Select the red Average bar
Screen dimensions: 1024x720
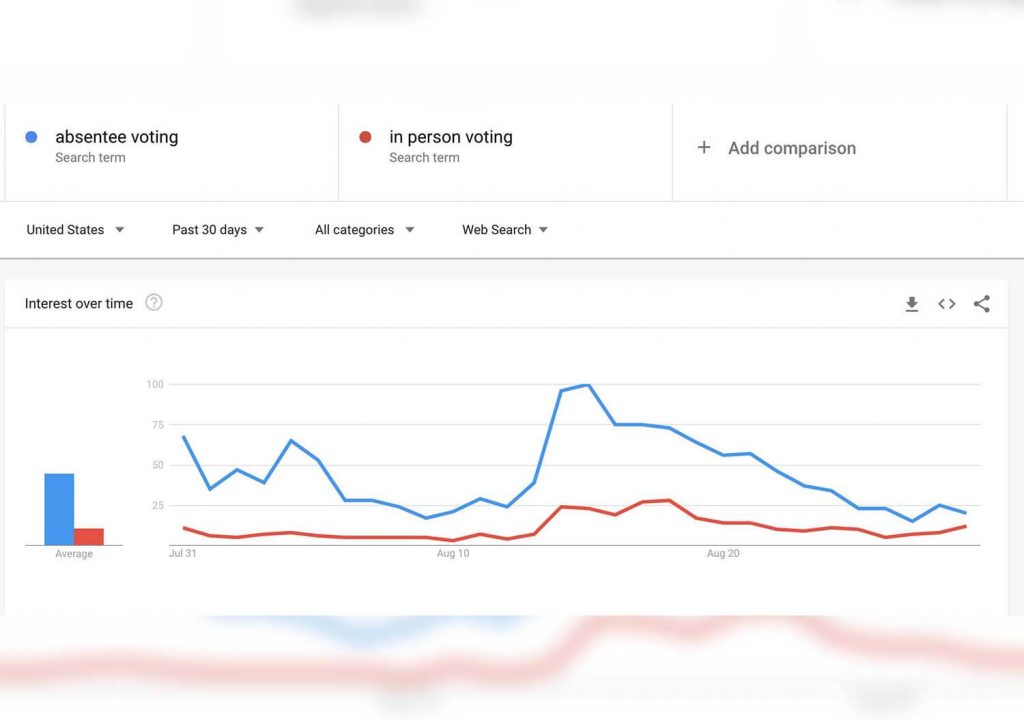(x=89, y=536)
